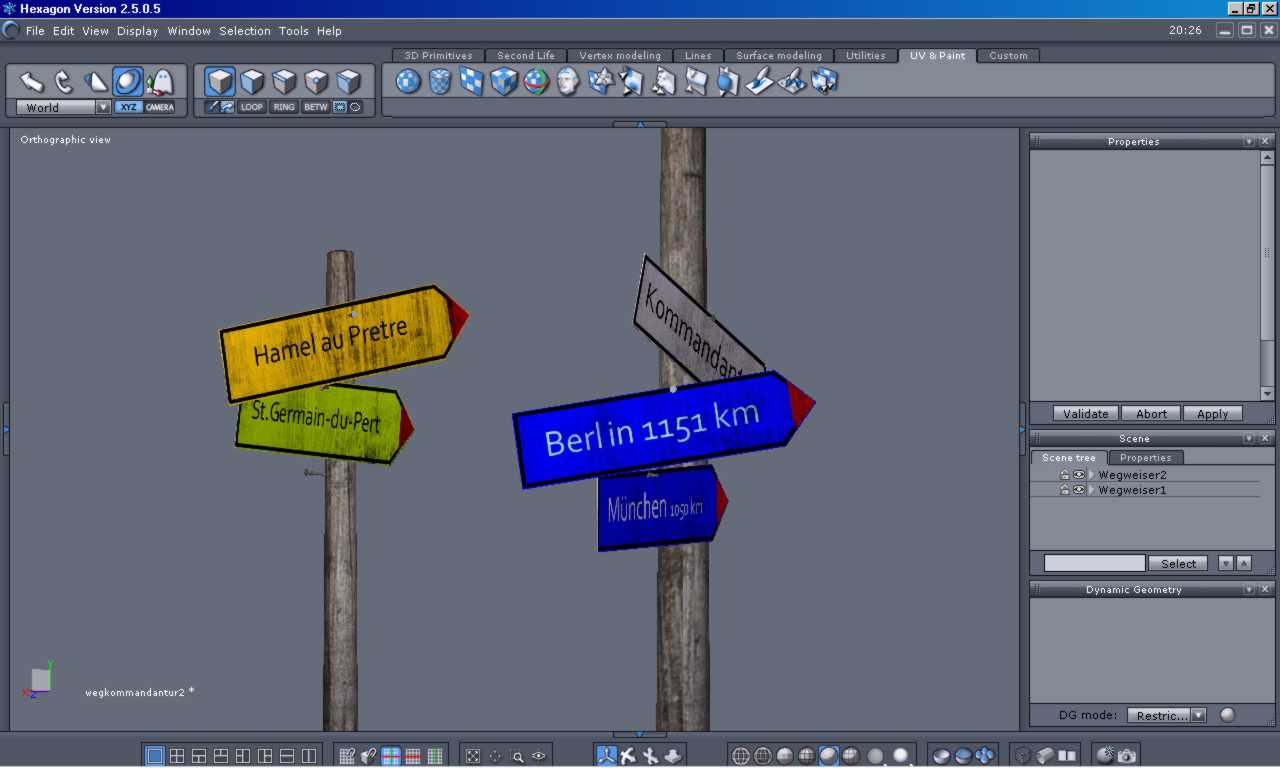The height and width of the screenshot is (768, 1280).
Task: Toggle lock icon for Wegweiser2
Action: click(x=1065, y=475)
